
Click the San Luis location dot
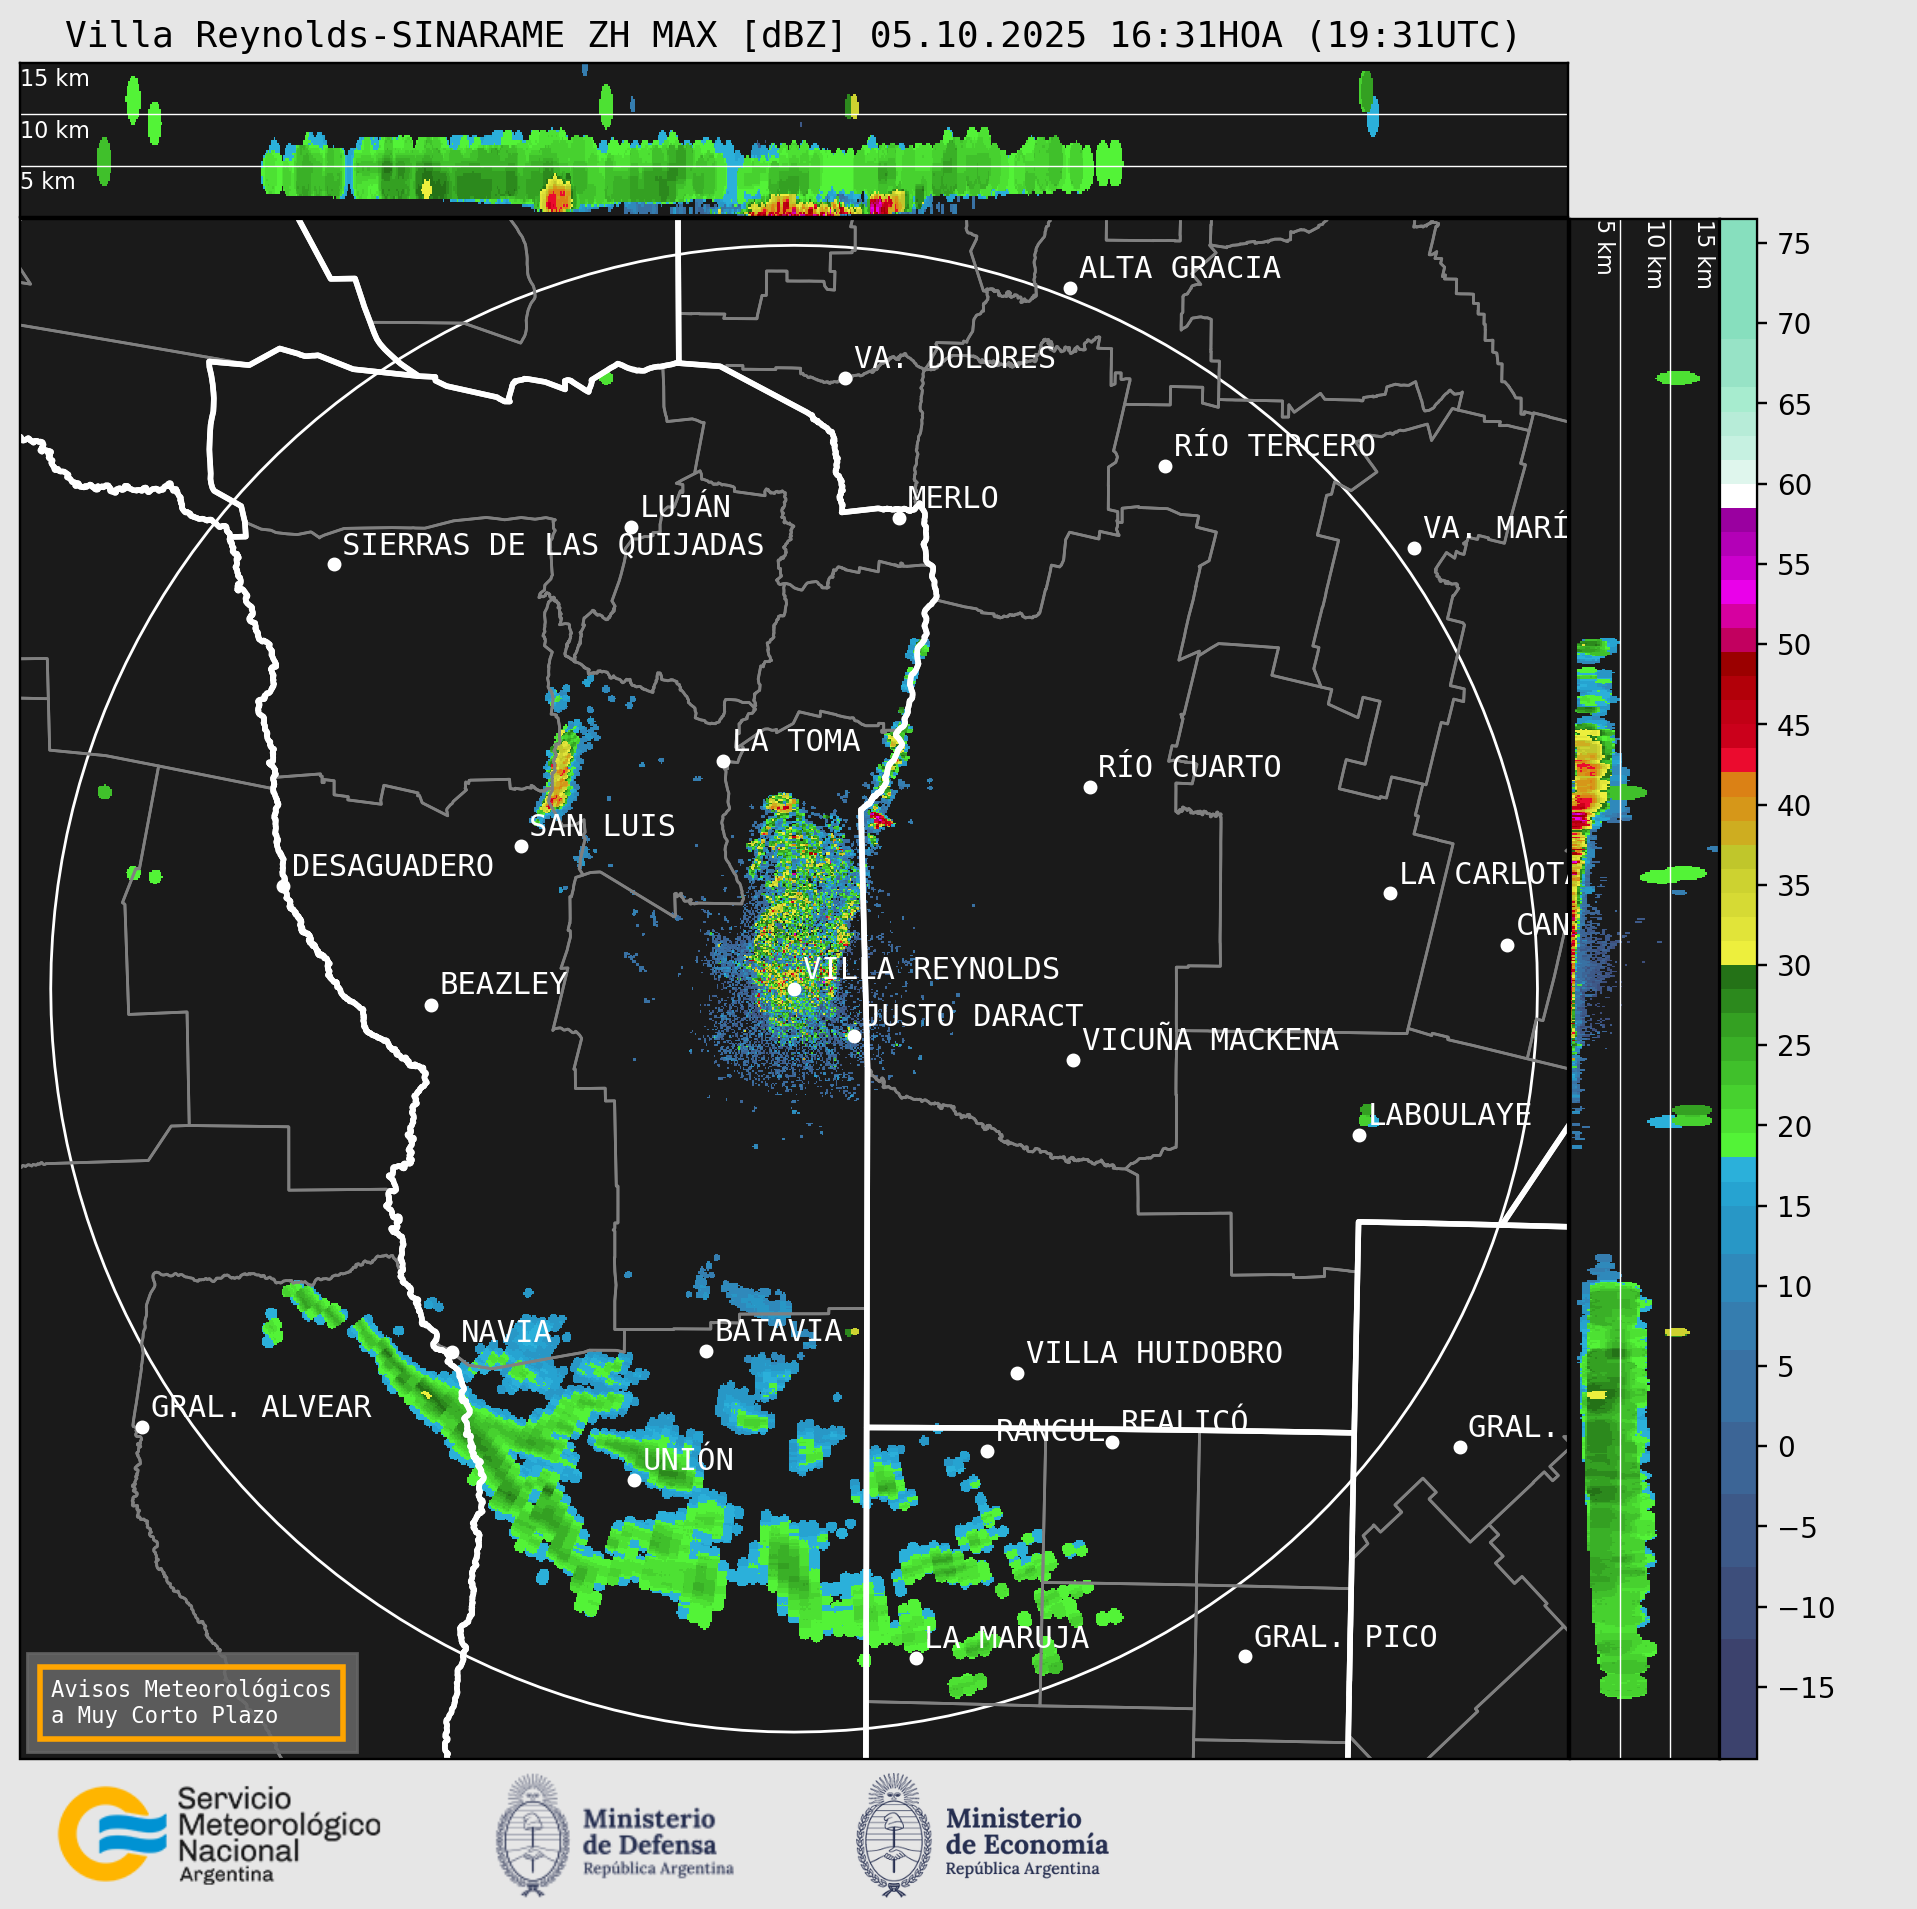521,847
